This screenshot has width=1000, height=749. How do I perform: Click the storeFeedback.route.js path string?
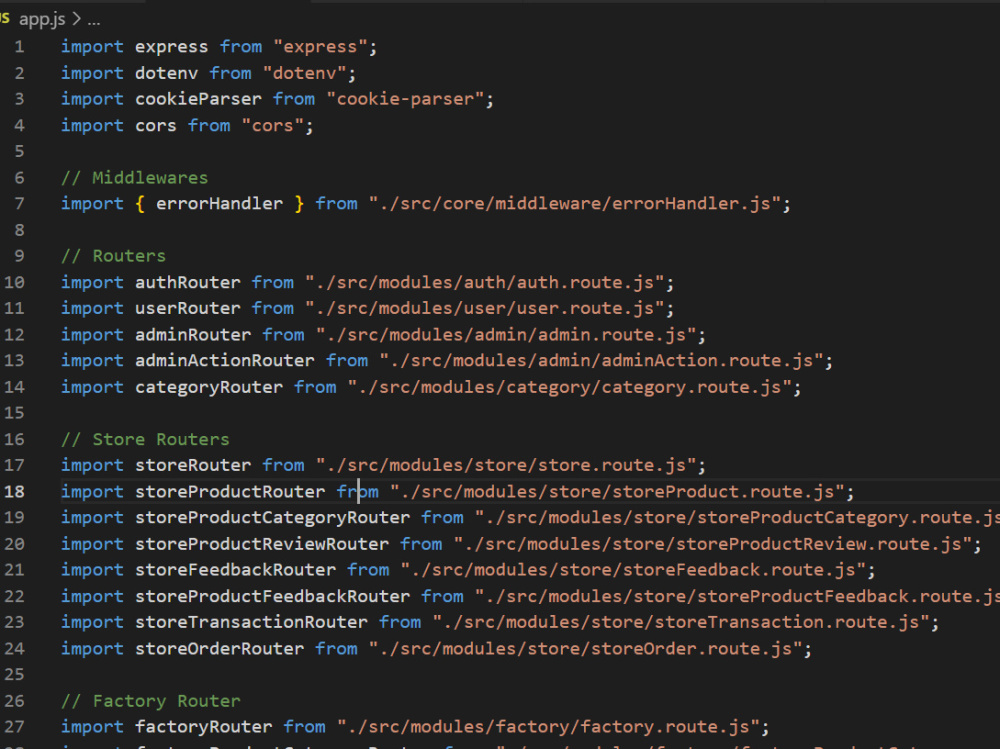[x=633, y=570]
